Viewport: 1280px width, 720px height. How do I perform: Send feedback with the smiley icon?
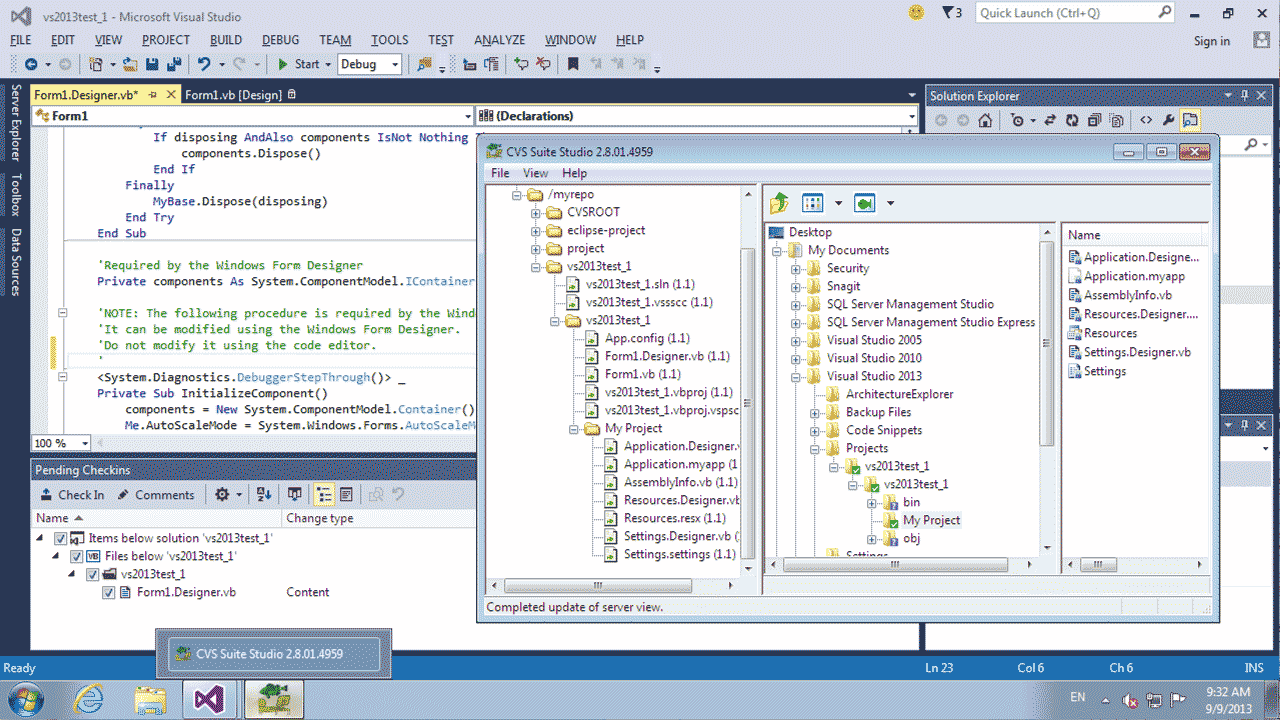tap(916, 12)
